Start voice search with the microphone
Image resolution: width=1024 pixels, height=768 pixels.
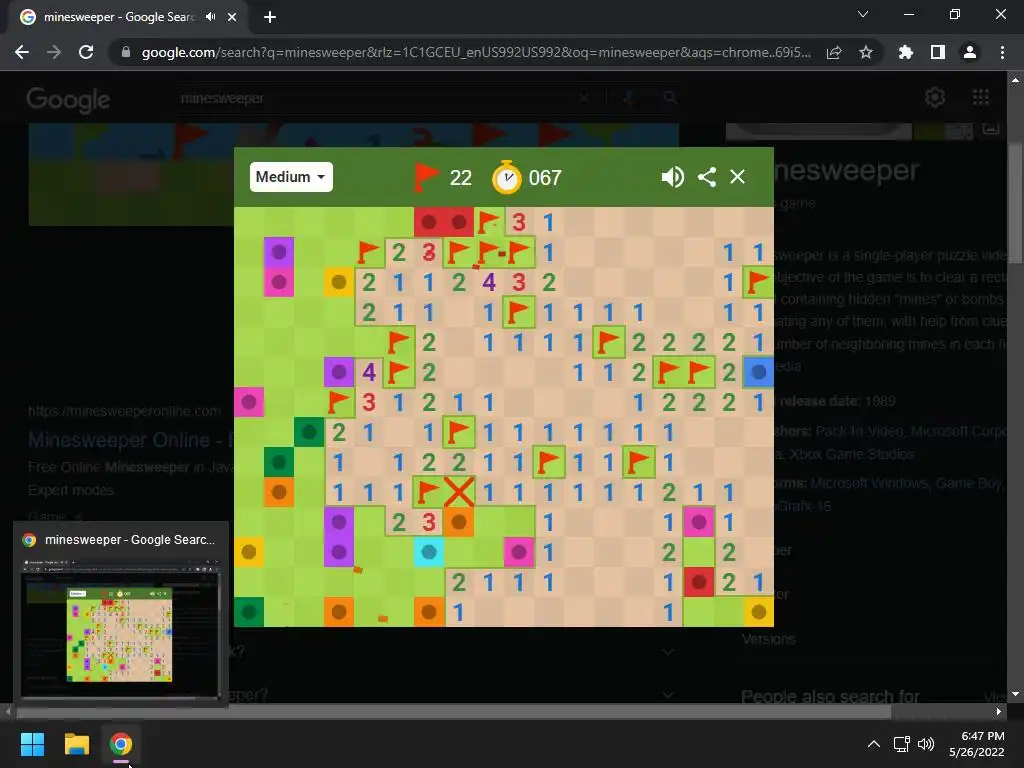(628, 98)
